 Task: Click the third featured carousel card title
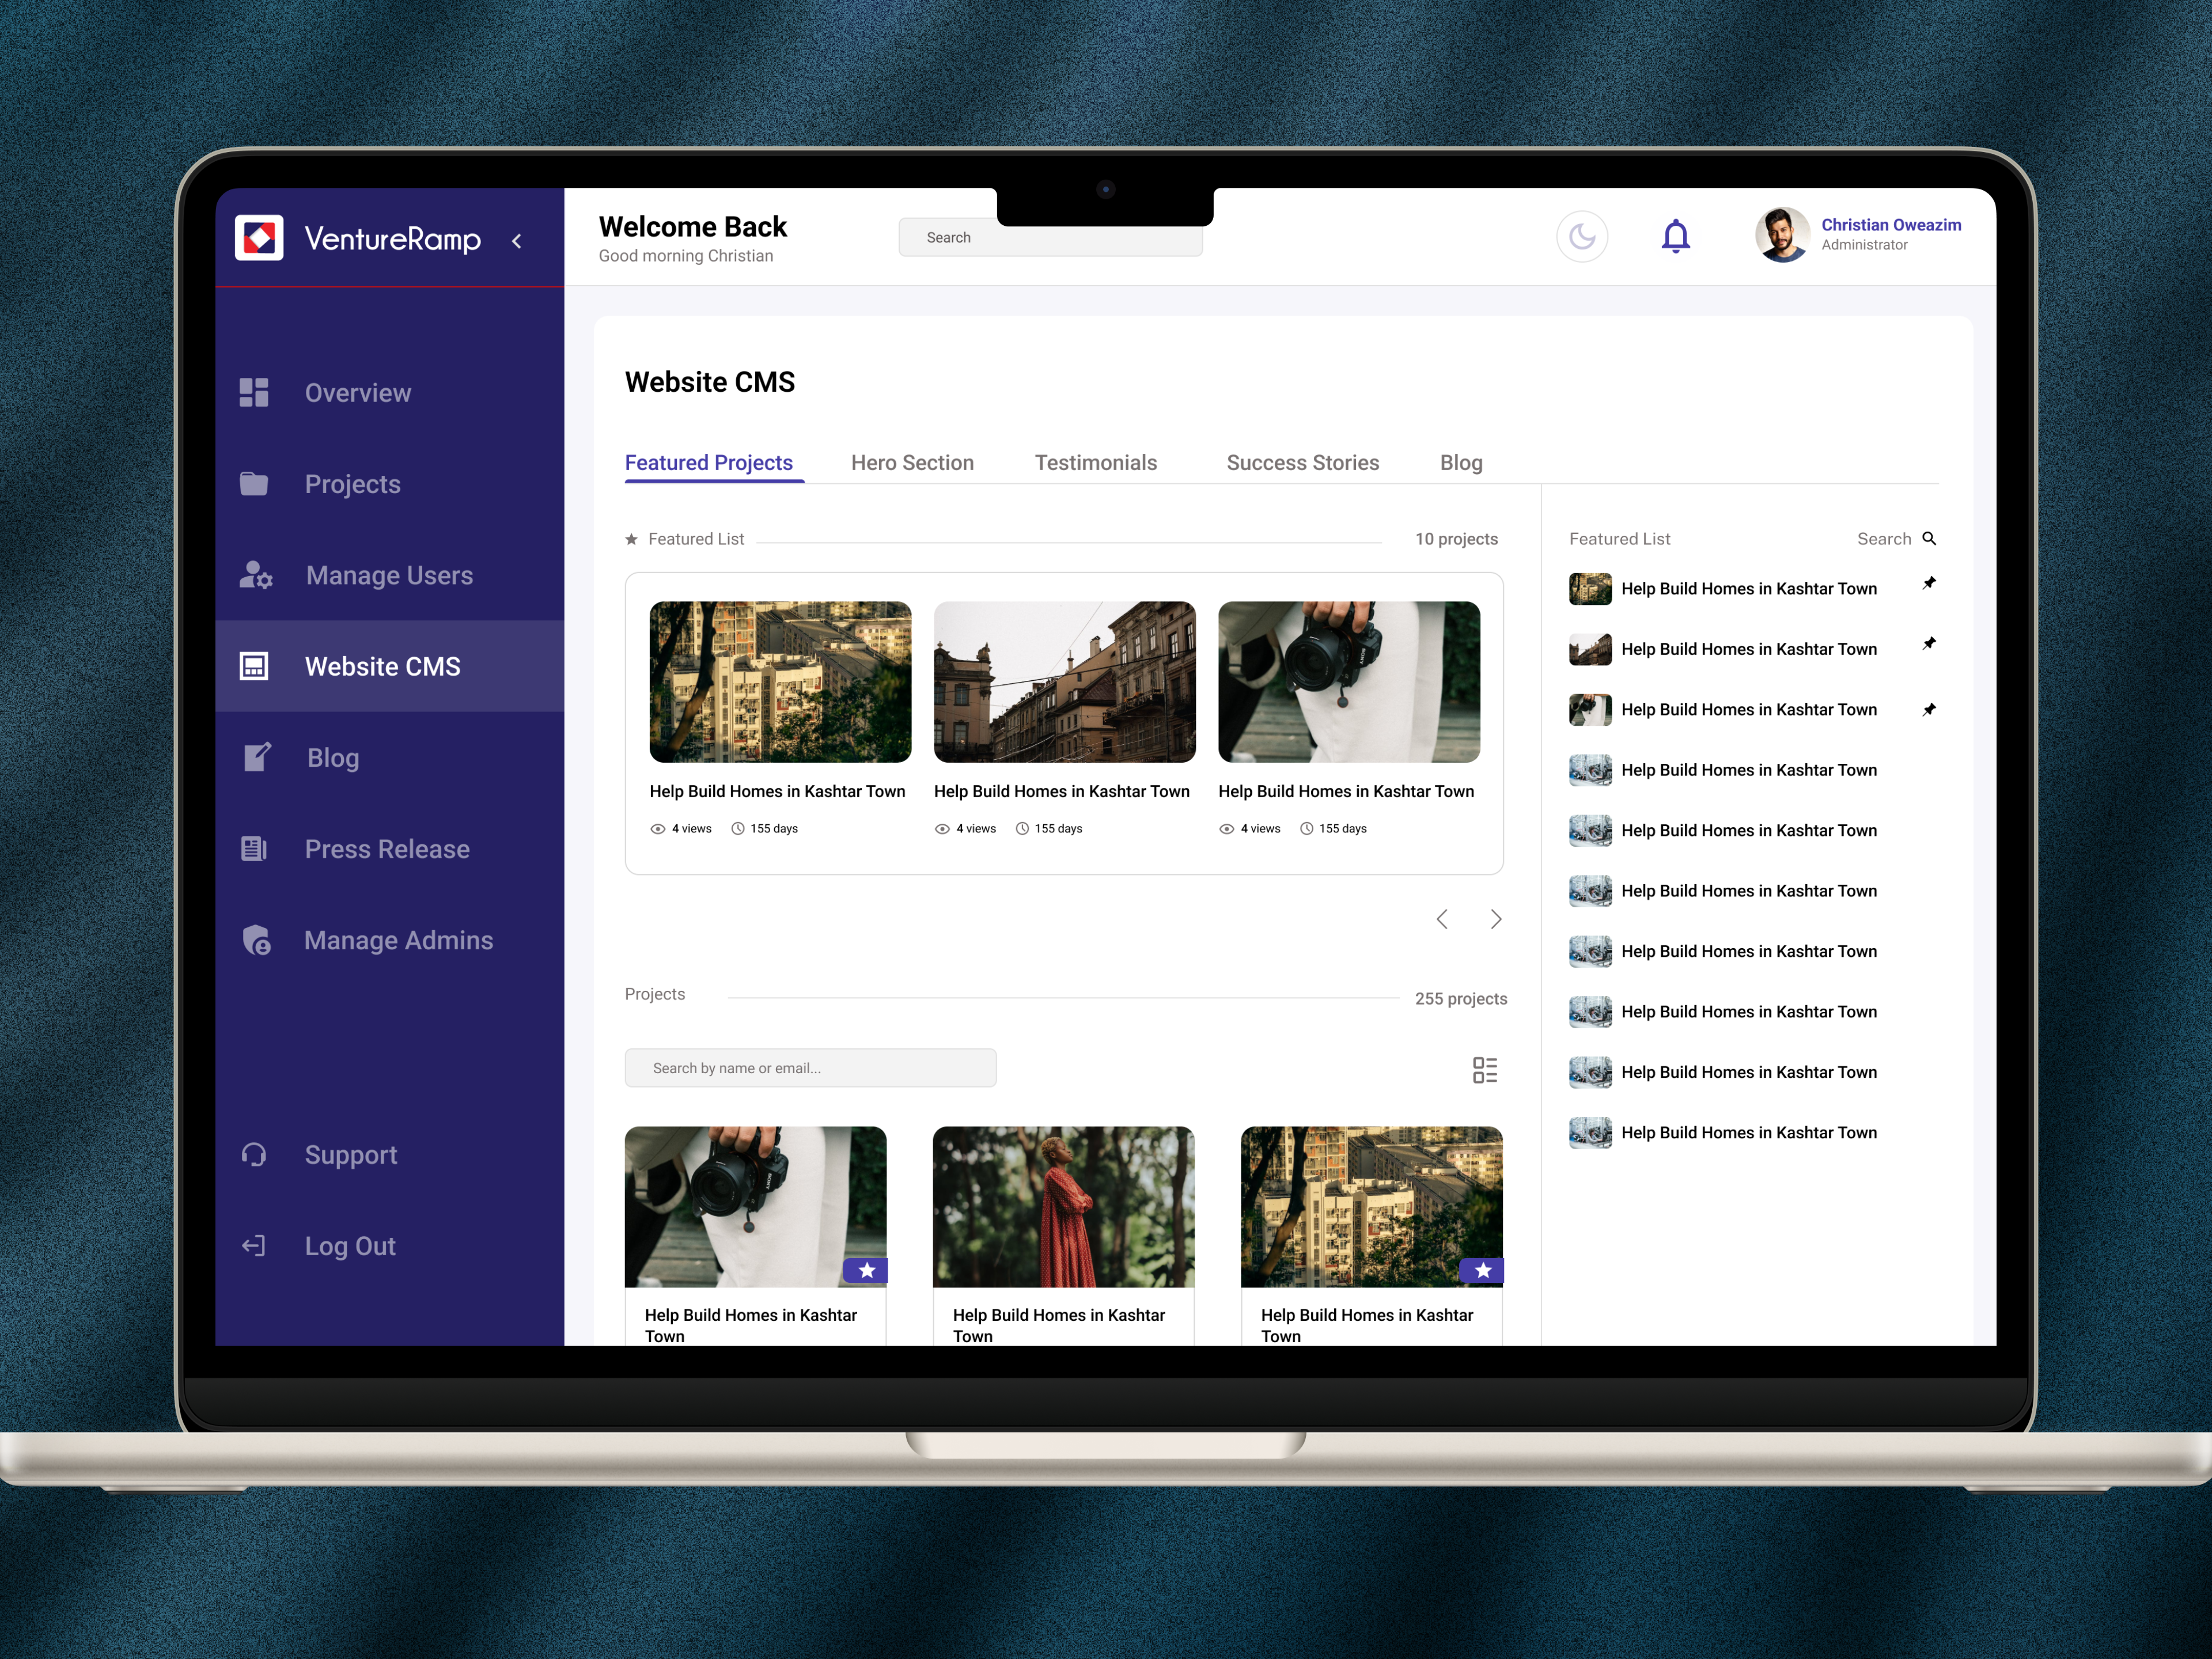[1346, 791]
